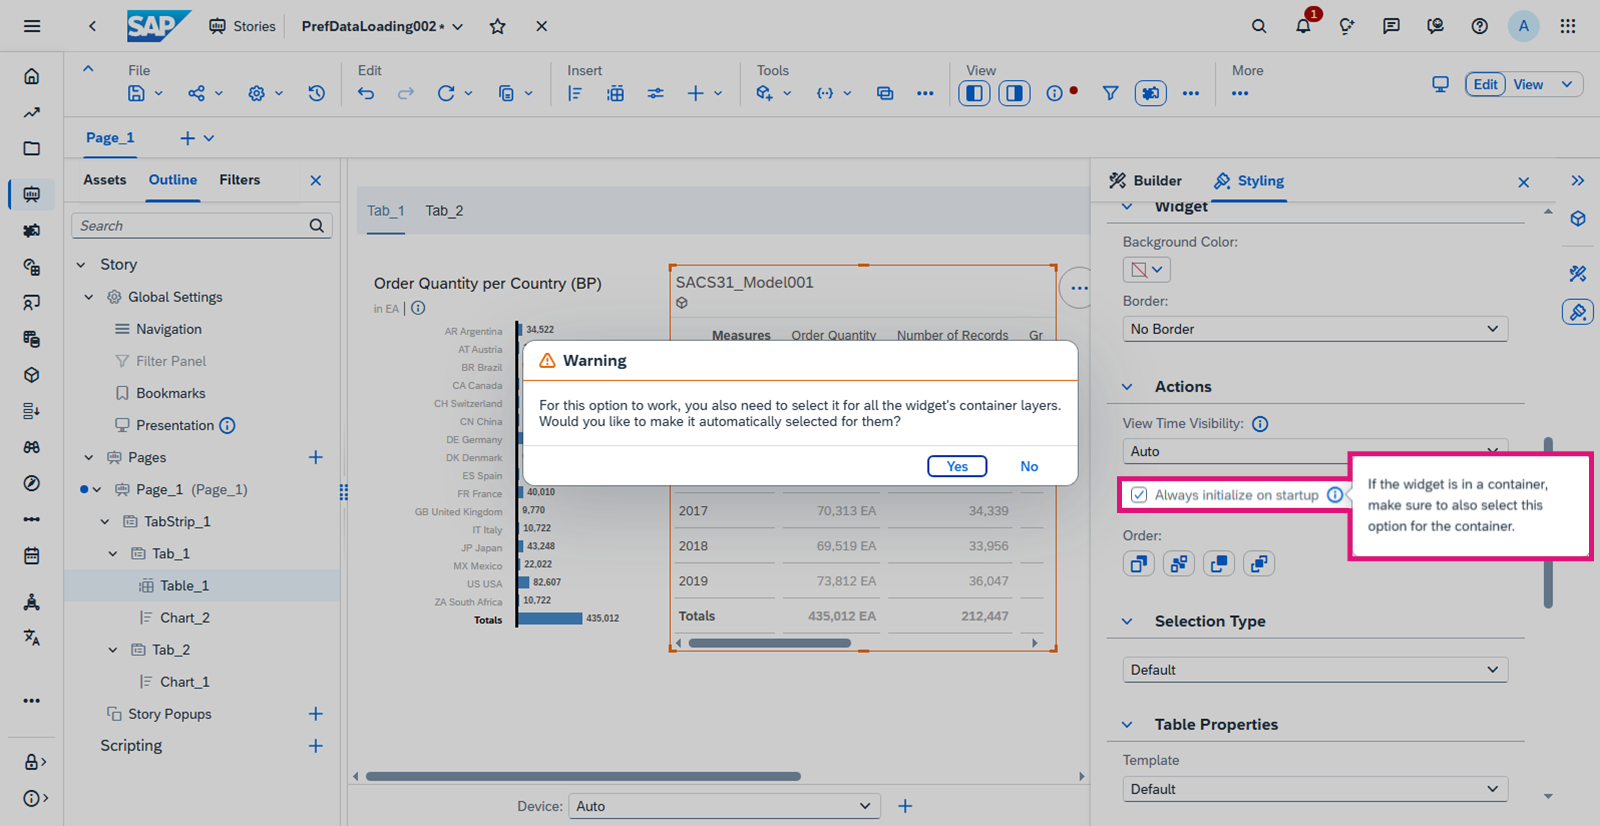This screenshot has width=1600, height=826.
Task: Switch to the Assets tab
Action: click(105, 180)
